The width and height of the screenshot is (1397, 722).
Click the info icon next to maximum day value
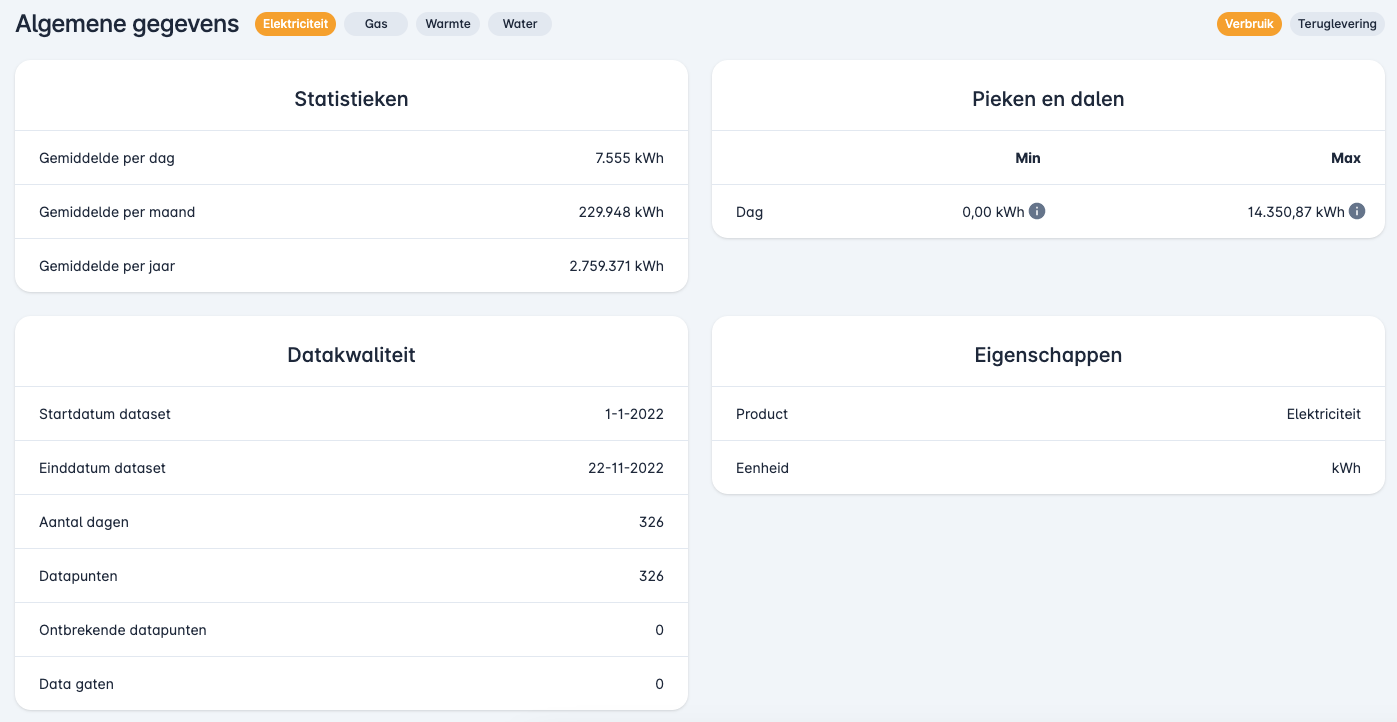(x=1357, y=211)
